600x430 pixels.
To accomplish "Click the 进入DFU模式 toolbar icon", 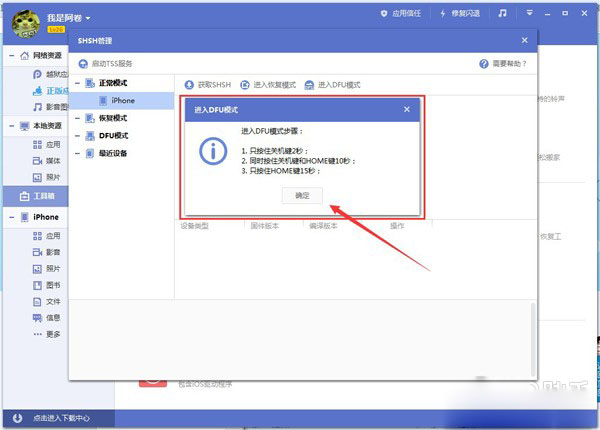I will [310, 85].
